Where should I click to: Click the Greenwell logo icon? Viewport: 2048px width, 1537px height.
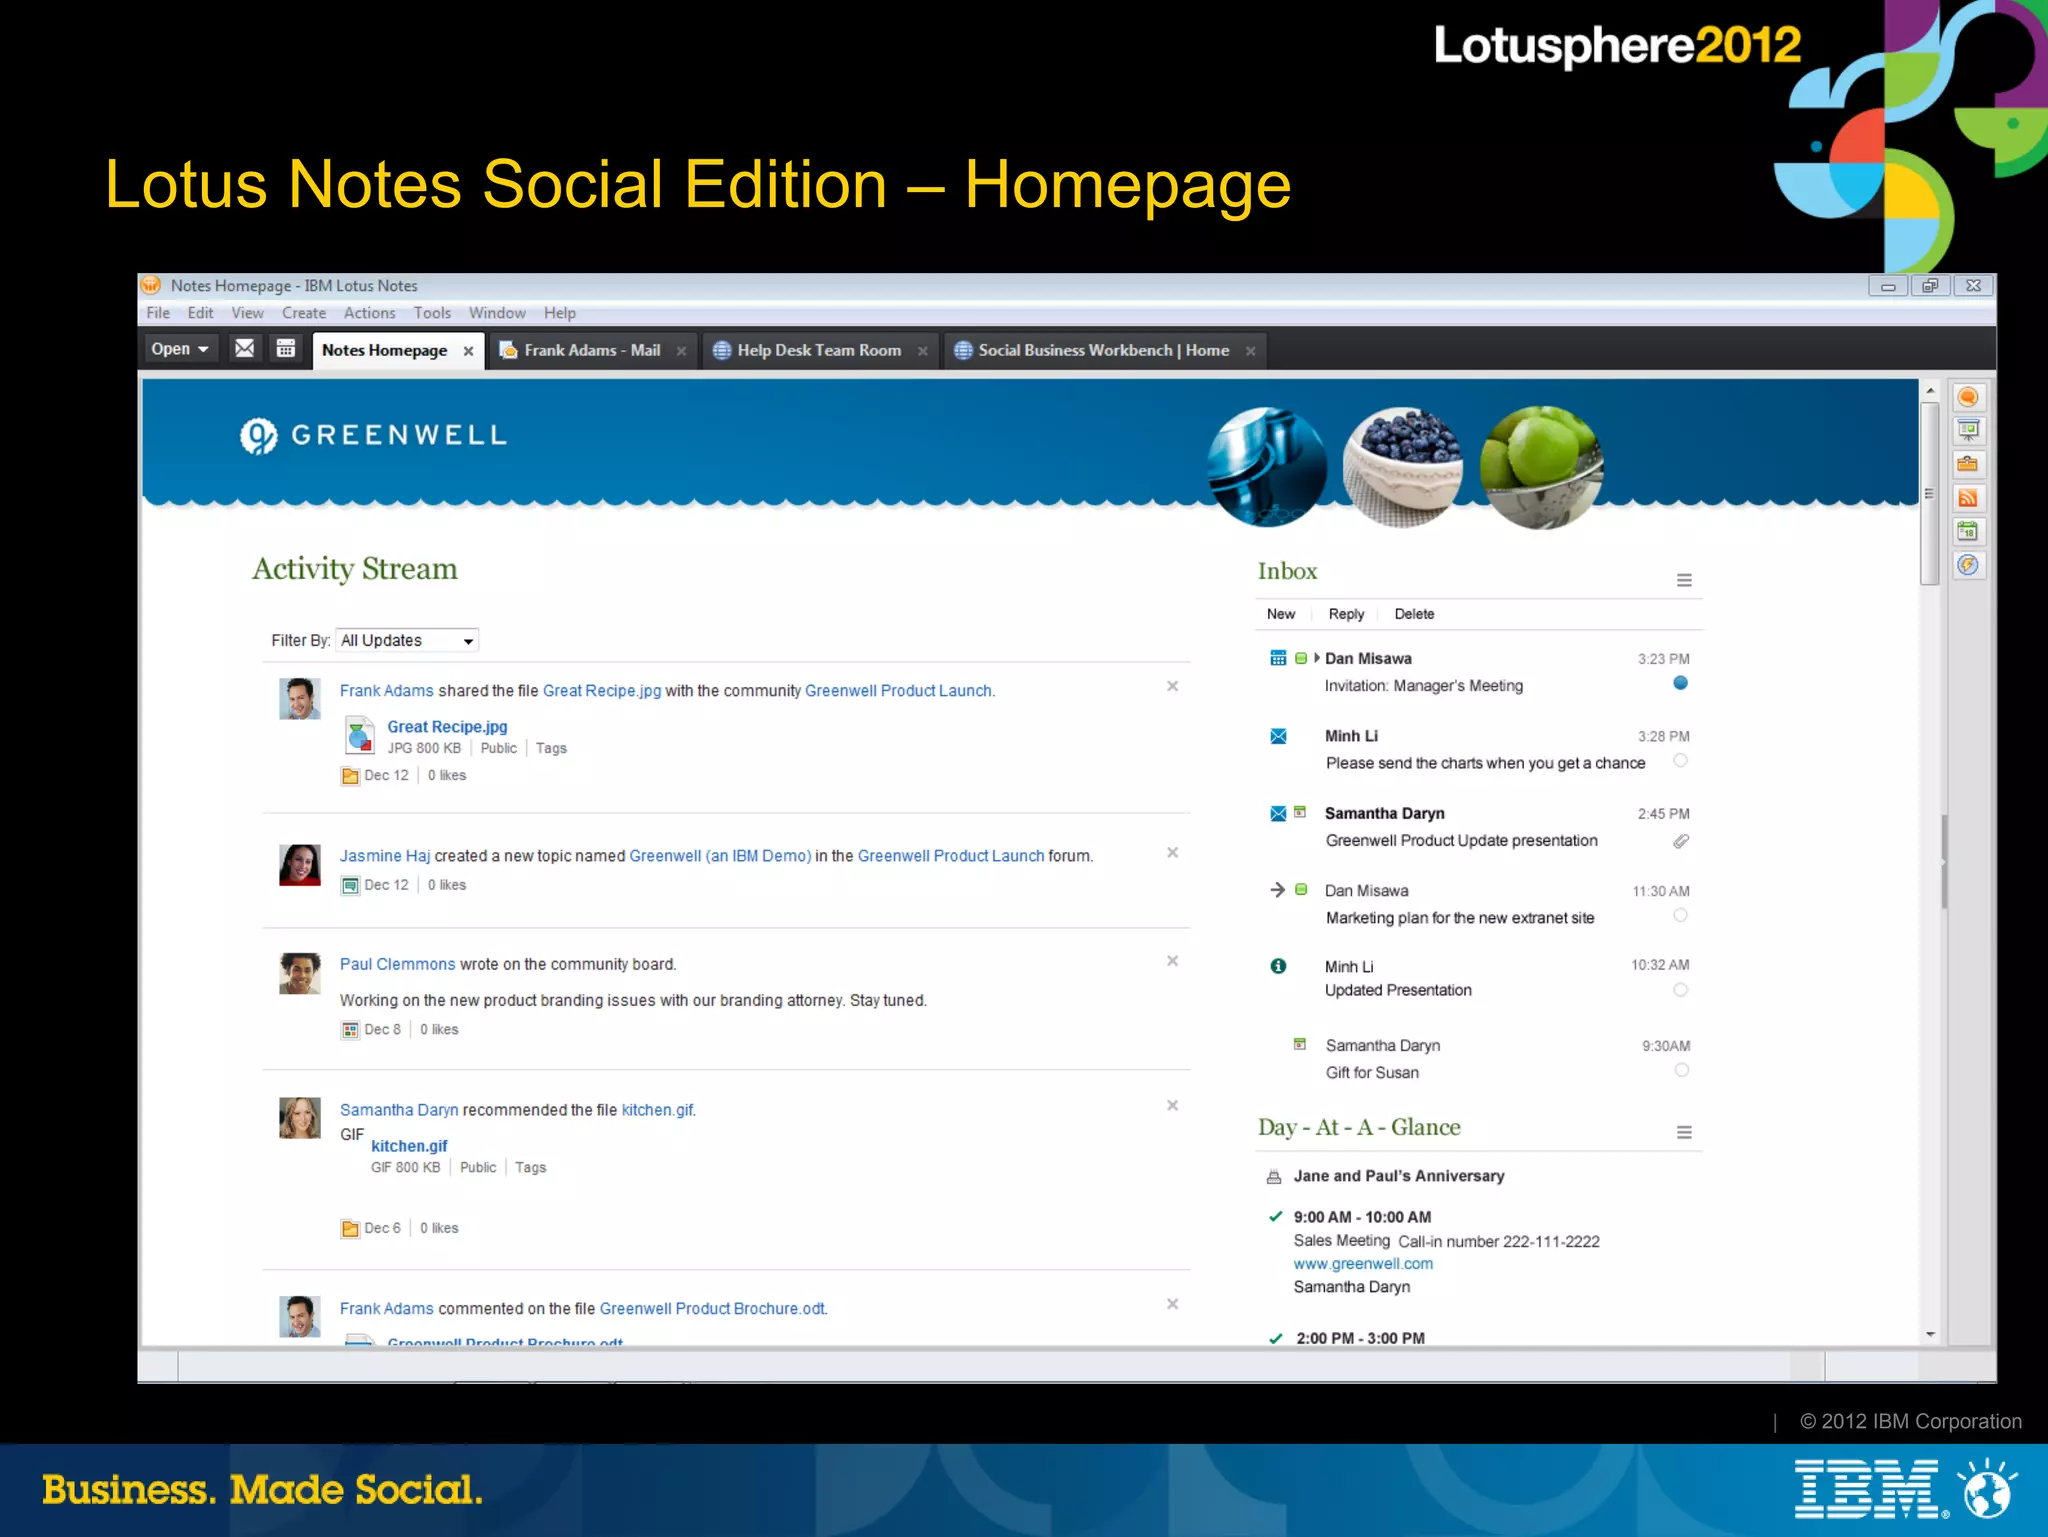tap(259, 435)
